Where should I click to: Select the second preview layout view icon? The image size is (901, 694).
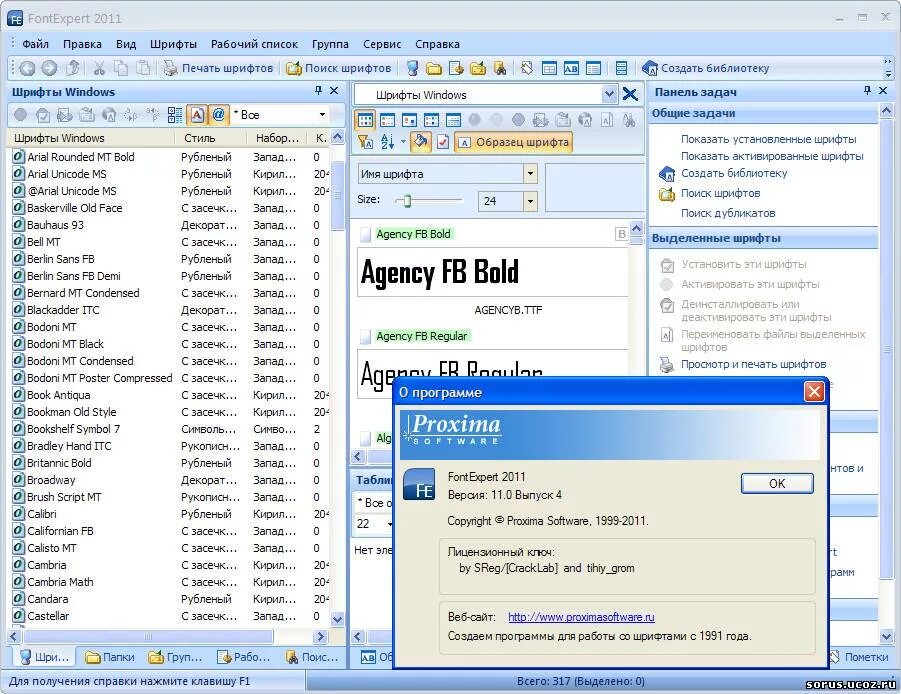[387, 120]
